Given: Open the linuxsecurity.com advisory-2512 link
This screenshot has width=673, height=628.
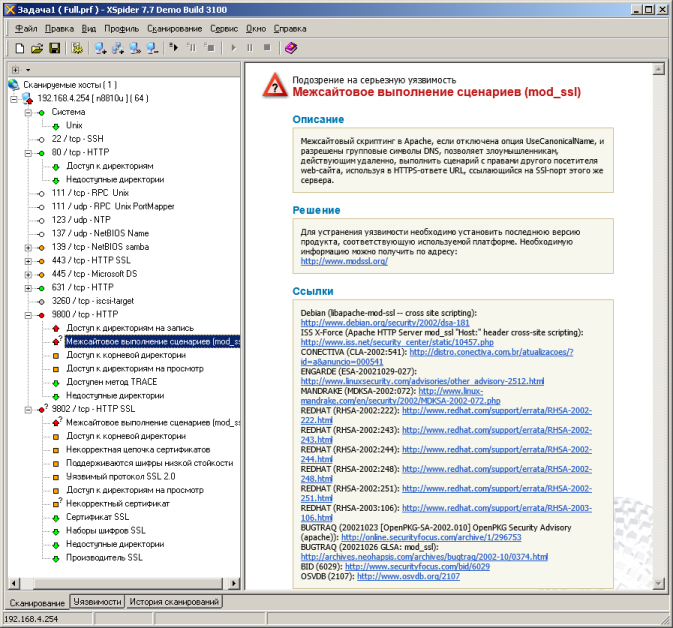Looking at the screenshot, I should [422, 381].
